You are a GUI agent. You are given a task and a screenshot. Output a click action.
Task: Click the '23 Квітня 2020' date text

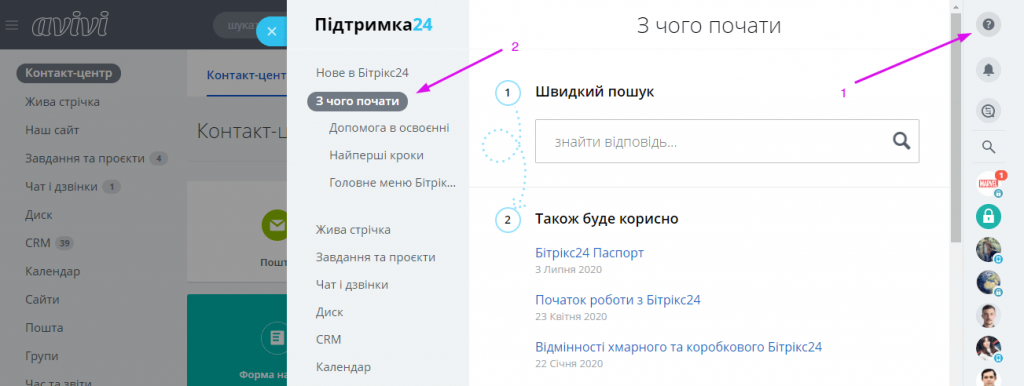(571, 316)
